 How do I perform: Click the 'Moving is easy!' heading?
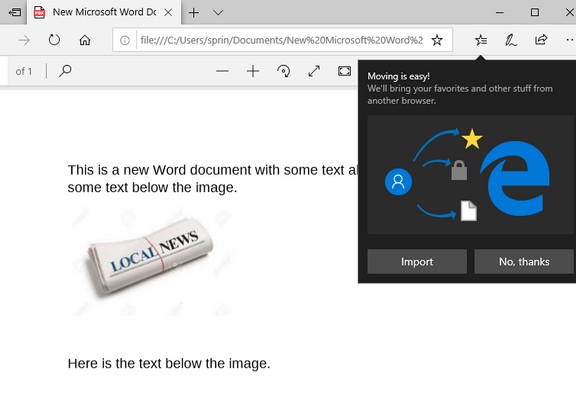coord(399,76)
